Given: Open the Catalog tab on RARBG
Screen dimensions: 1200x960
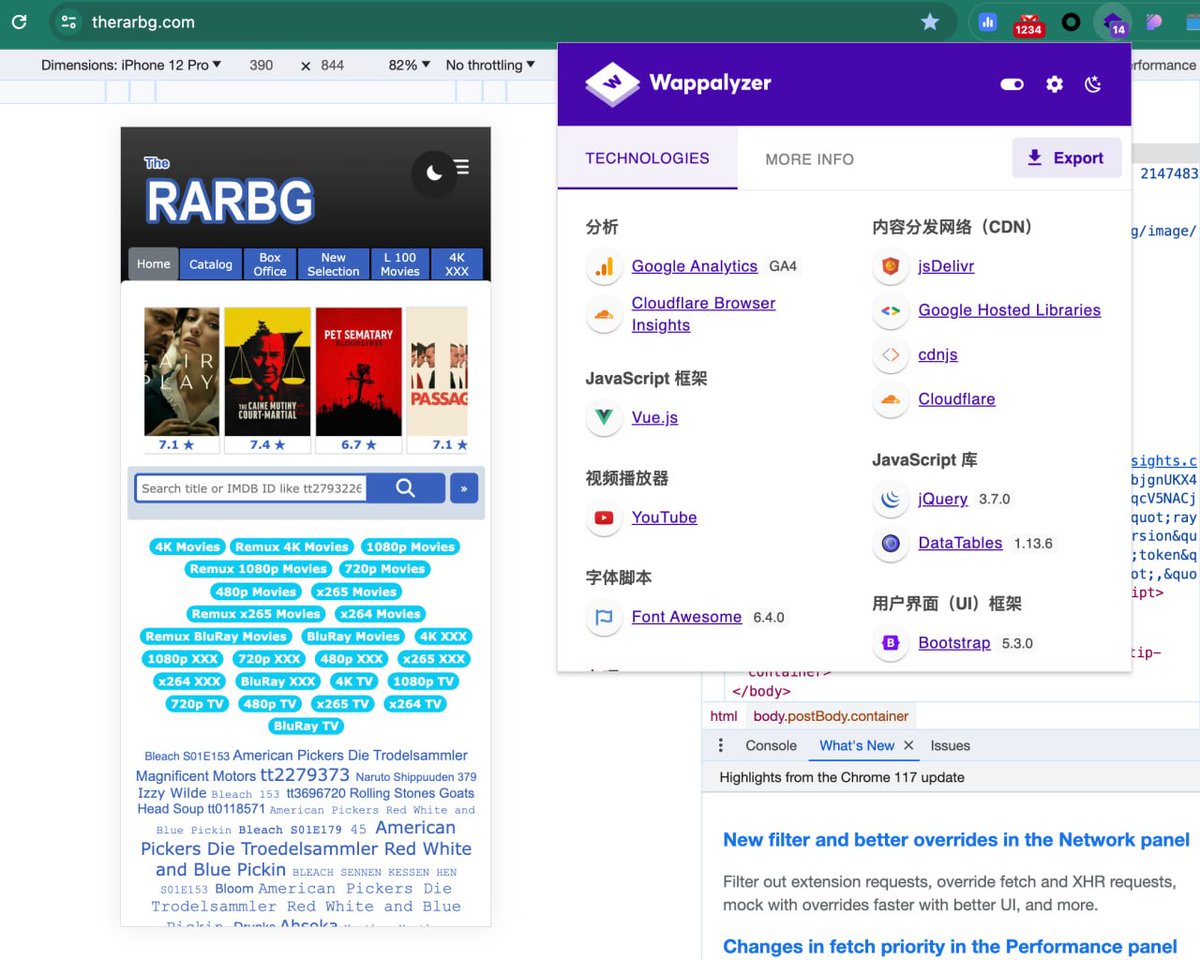Looking at the screenshot, I should (x=211, y=265).
